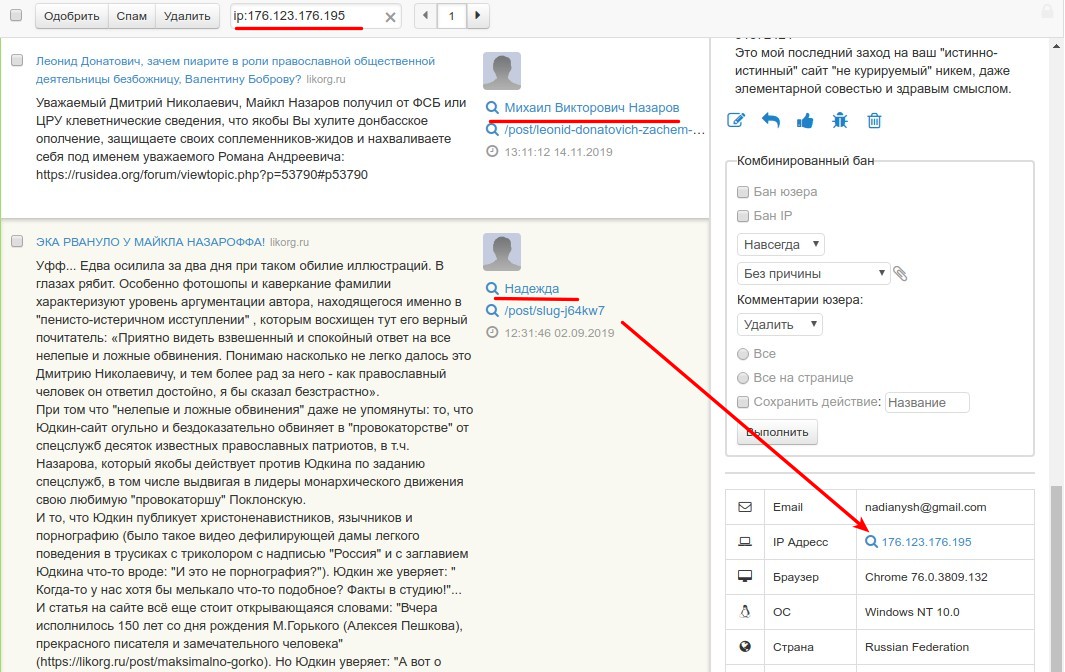Click the reply arrow icon
Image resolution: width=1065 pixels, height=672 pixels.
tap(770, 121)
